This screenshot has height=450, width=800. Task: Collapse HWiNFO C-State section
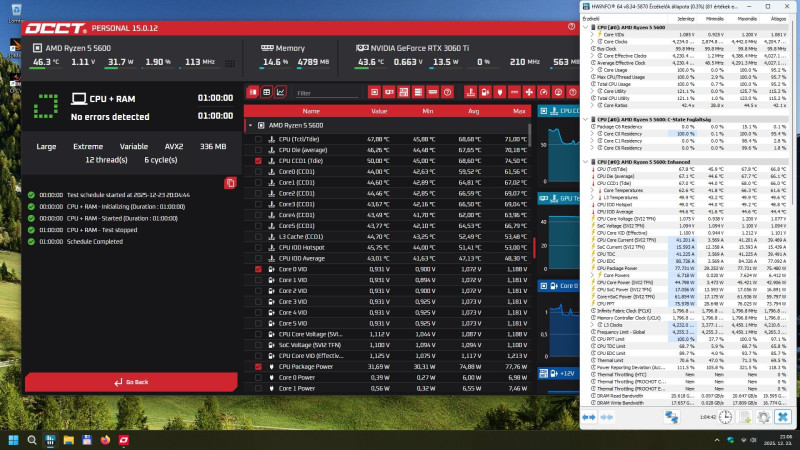click(x=586, y=119)
